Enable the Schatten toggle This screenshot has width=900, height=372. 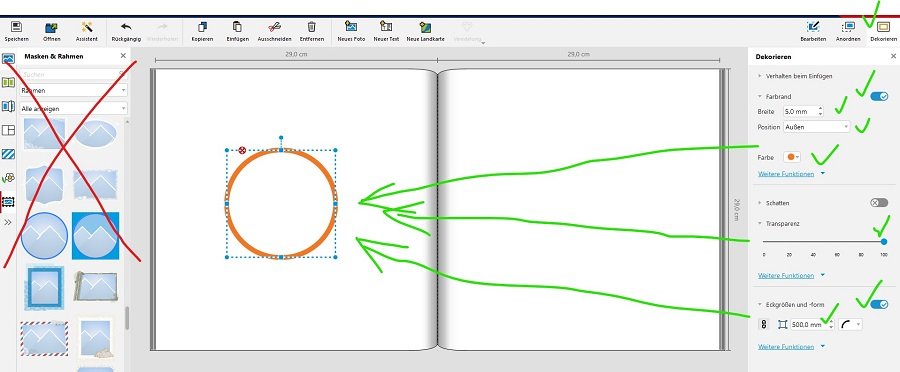point(879,203)
